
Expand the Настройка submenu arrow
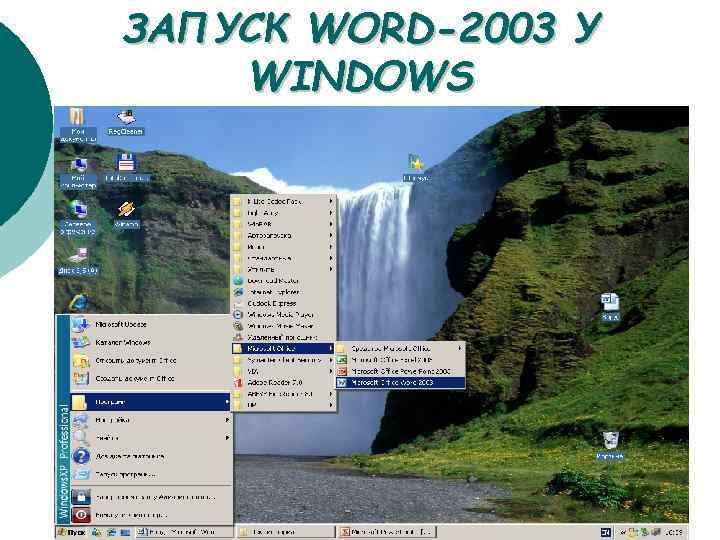pyautogui.click(x=227, y=420)
